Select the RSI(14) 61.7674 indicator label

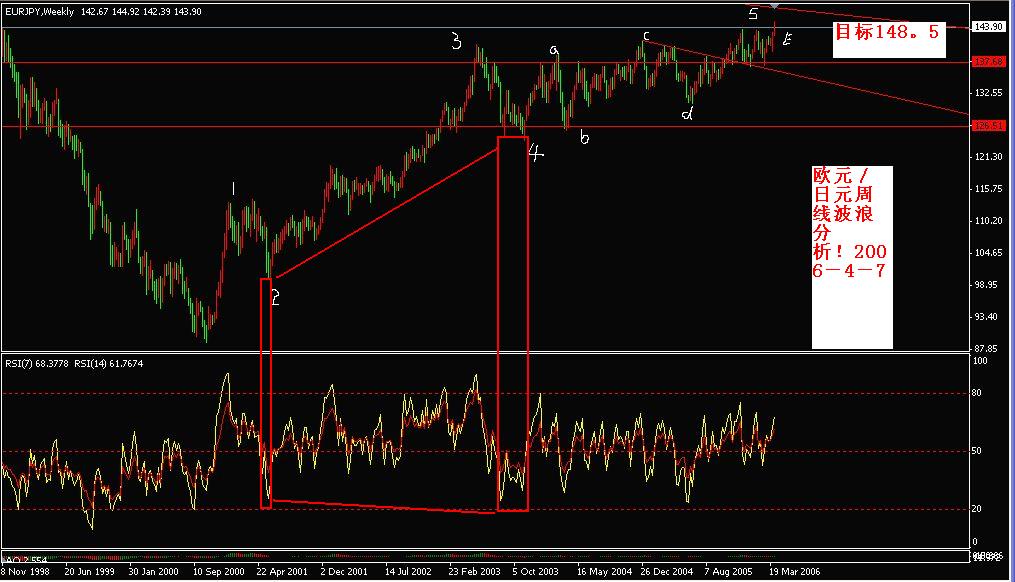coord(110,363)
